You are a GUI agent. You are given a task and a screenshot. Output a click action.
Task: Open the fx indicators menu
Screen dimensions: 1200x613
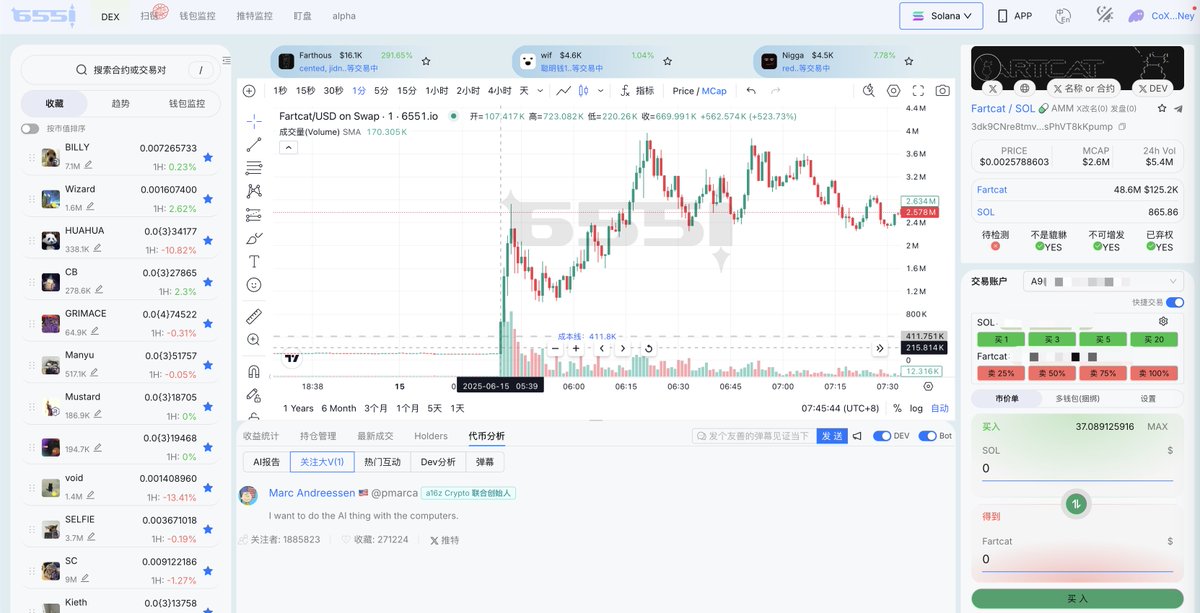pos(637,90)
